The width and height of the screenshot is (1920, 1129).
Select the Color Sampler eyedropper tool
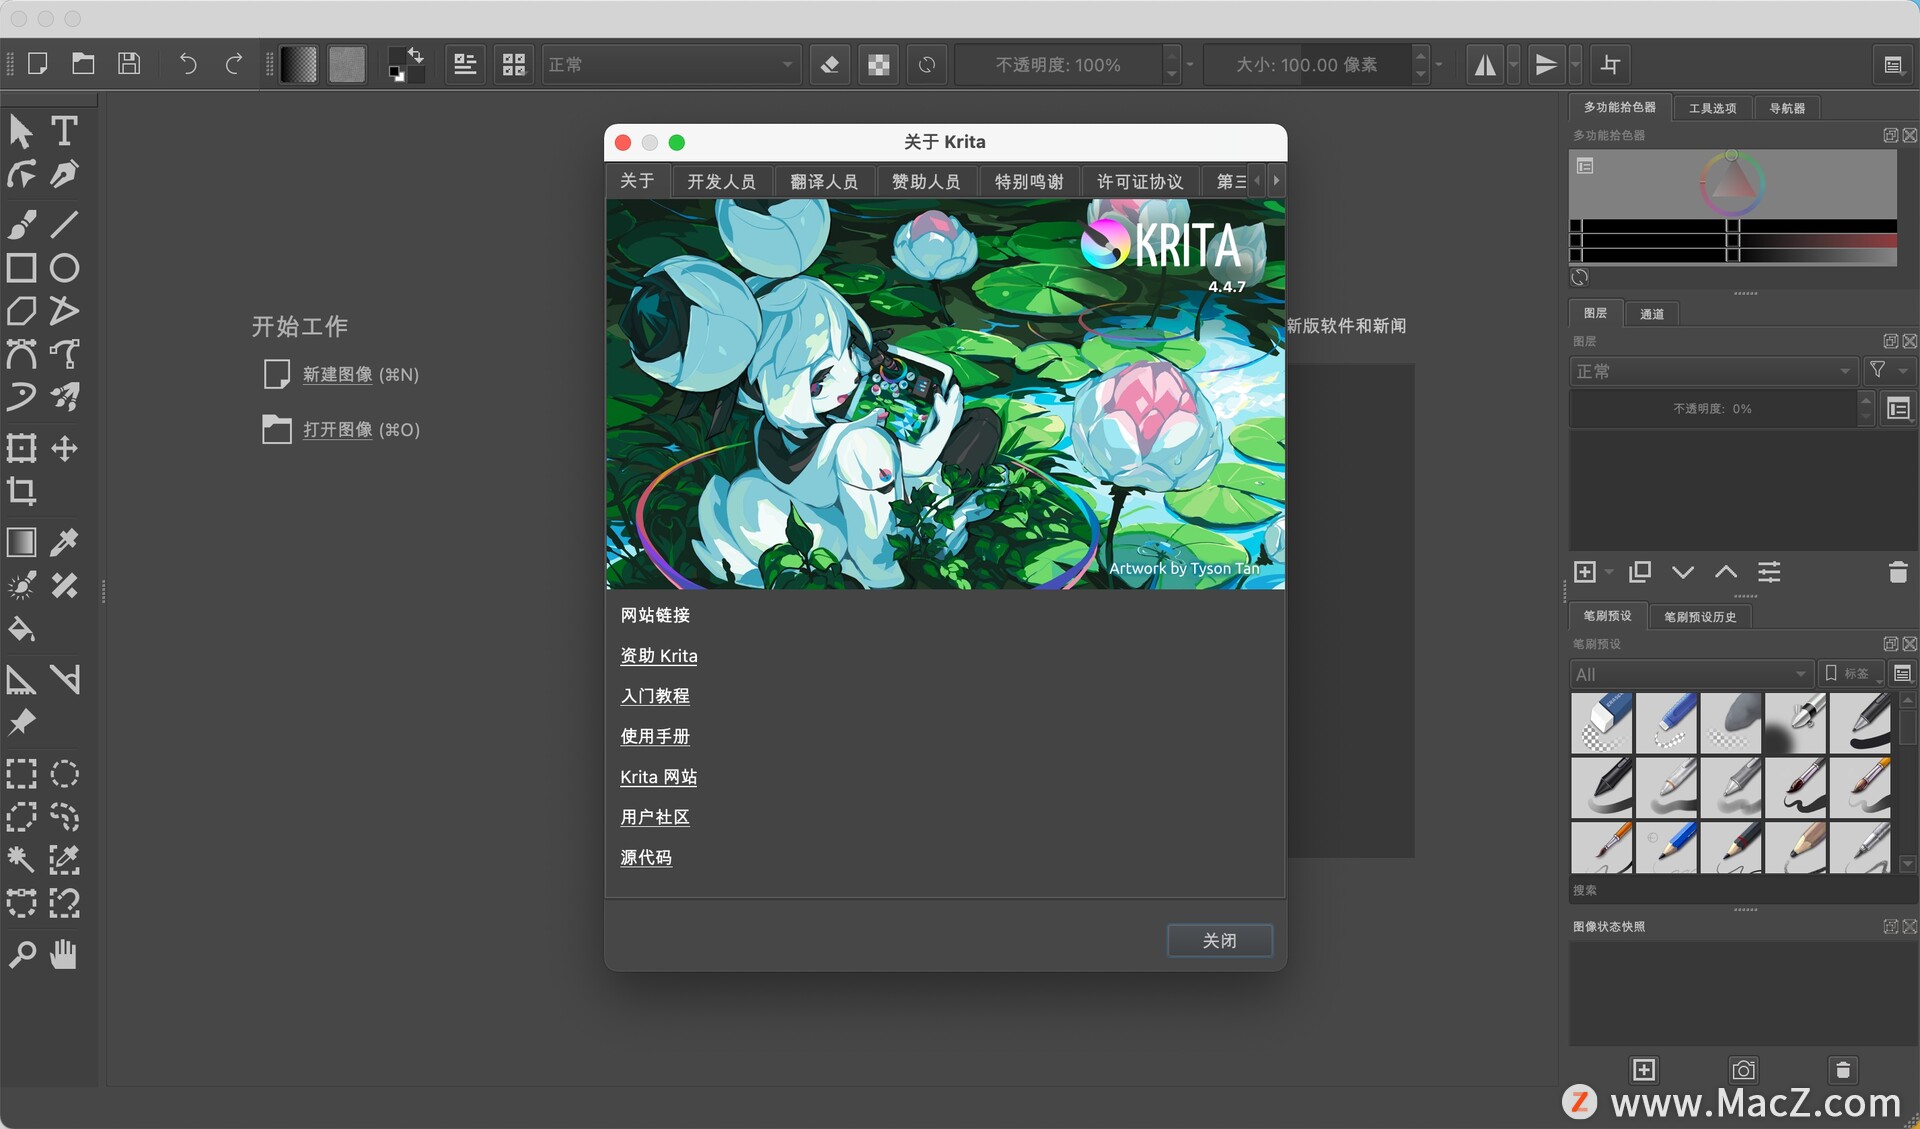pyautogui.click(x=64, y=542)
